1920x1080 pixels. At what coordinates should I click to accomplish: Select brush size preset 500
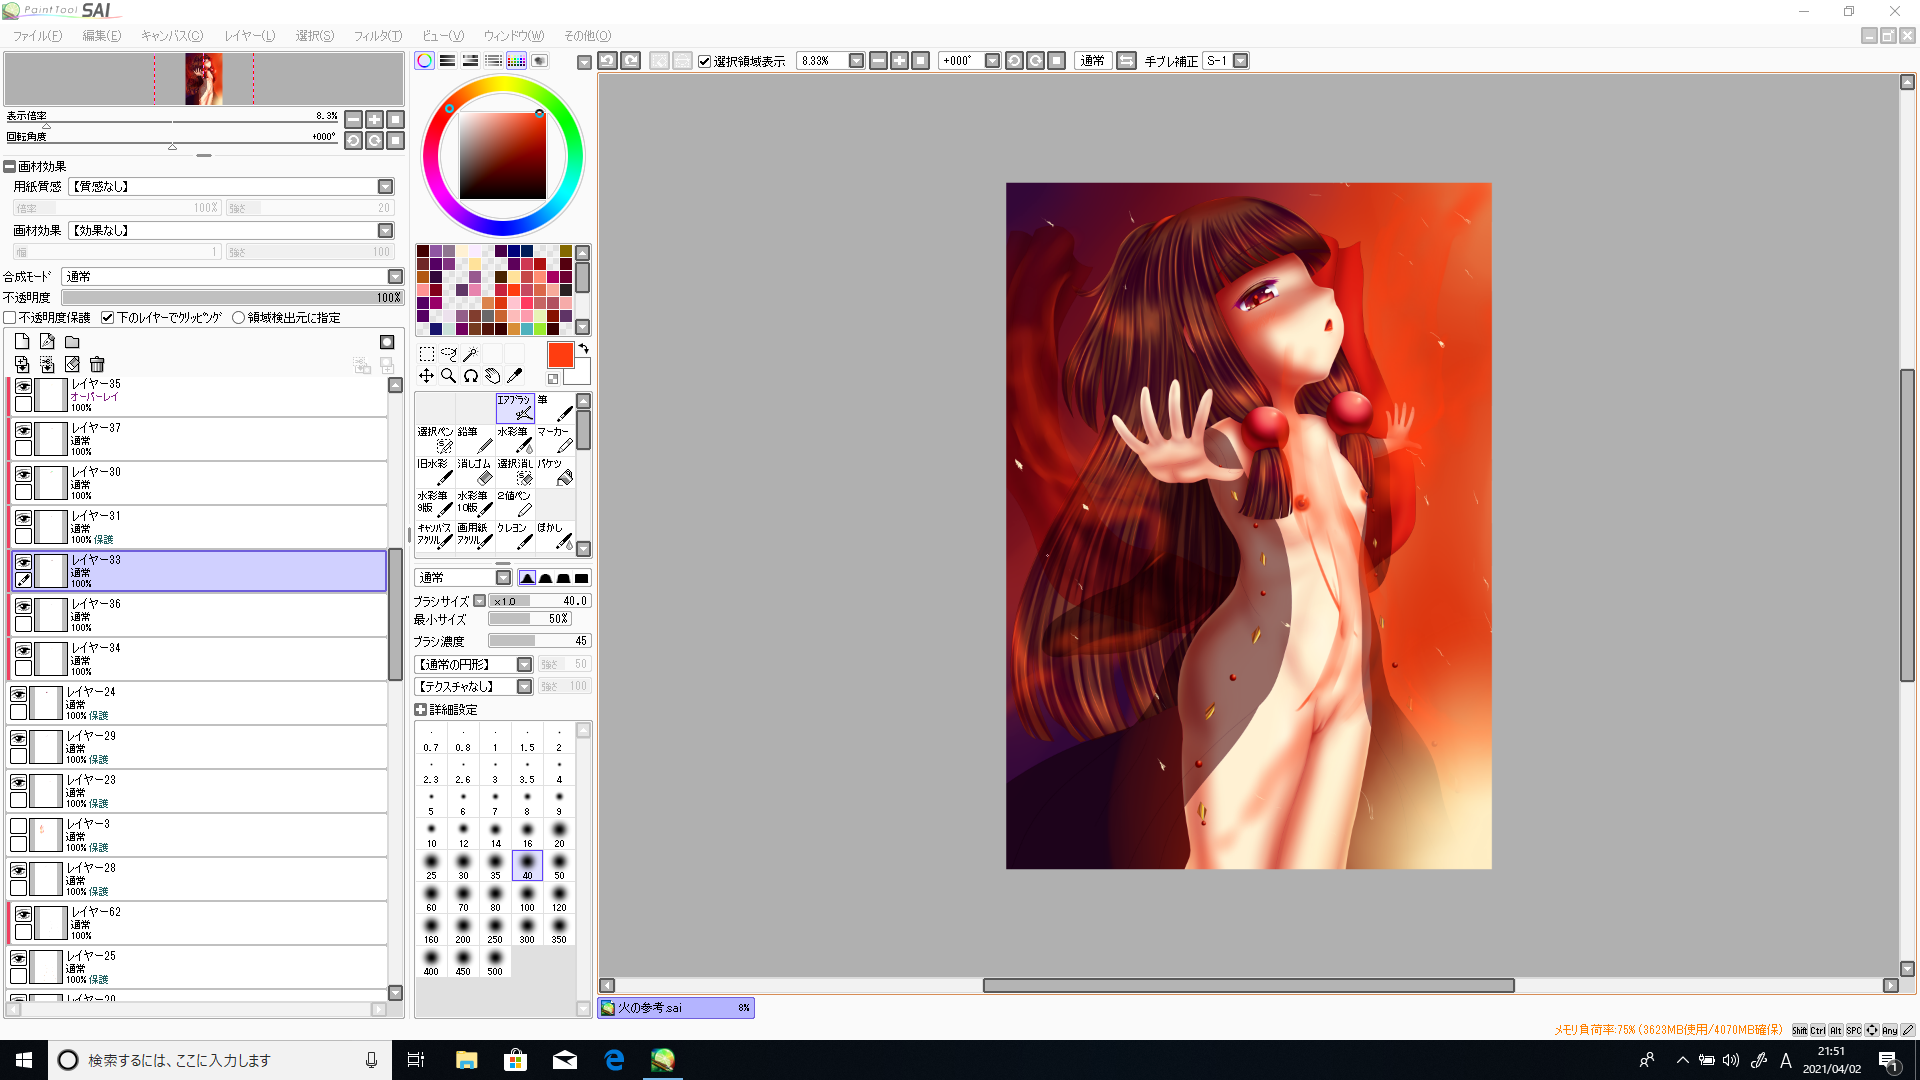(495, 962)
